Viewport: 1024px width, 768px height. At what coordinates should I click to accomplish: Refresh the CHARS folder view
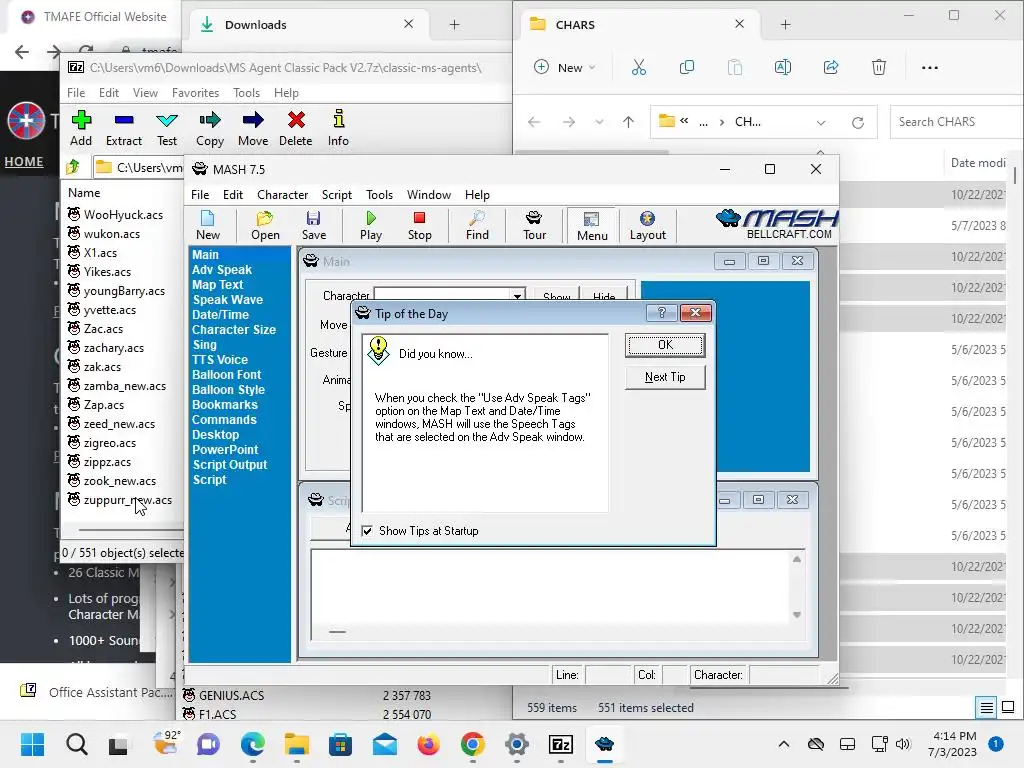pyautogui.click(x=857, y=122)
